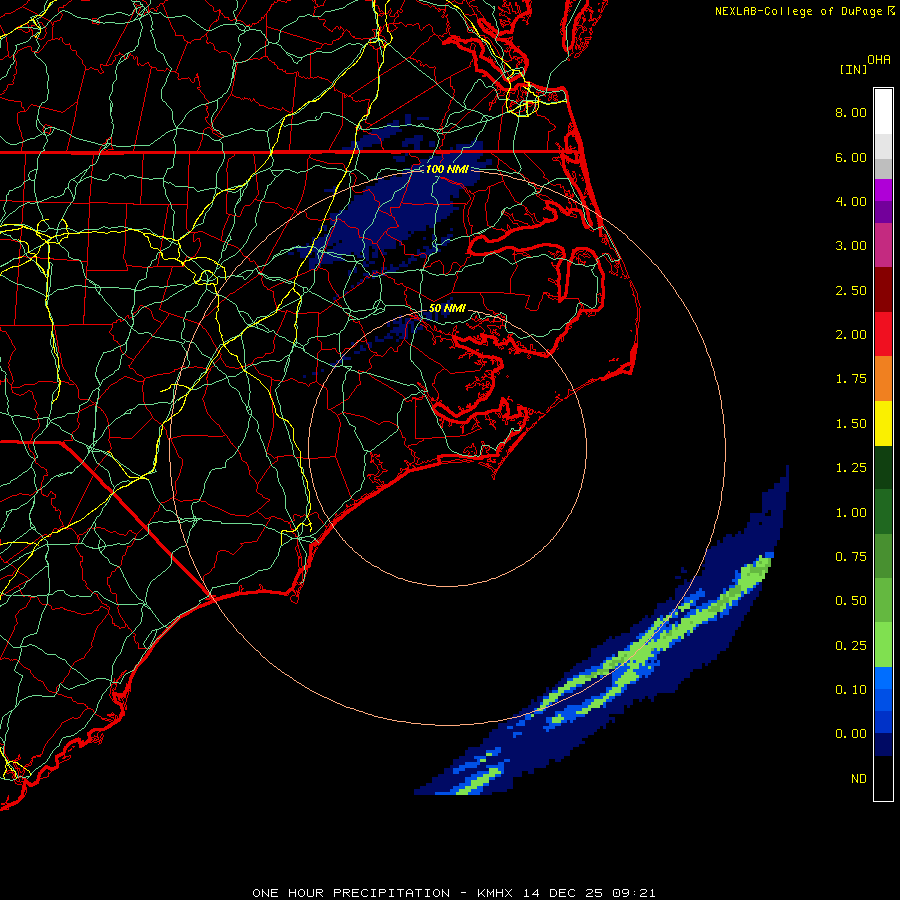Click the 0.00 legend value
900x900 pixels.
click(x=851, y=734)
